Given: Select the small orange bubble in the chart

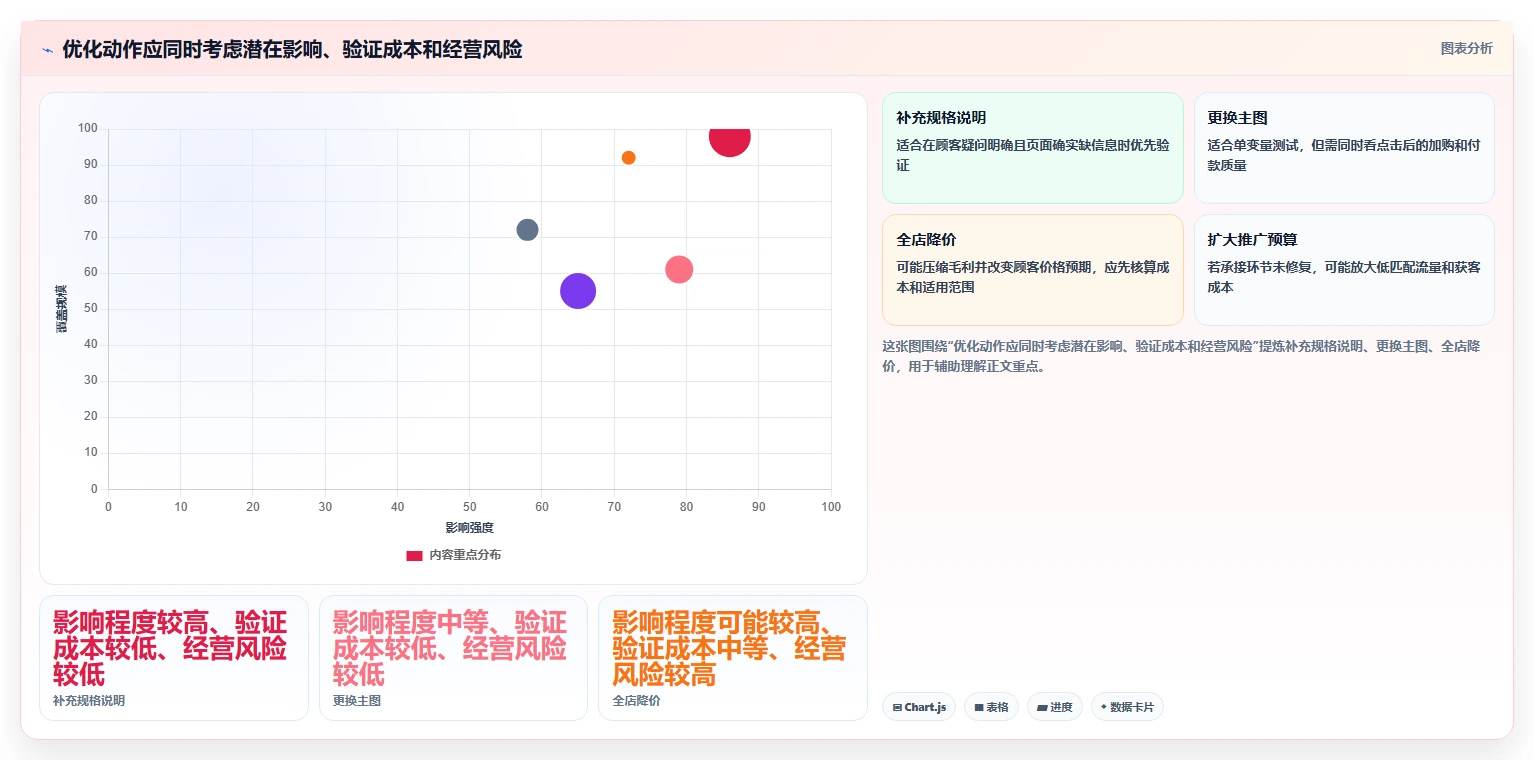Looking at the screenshot, I should pos(628,158).
